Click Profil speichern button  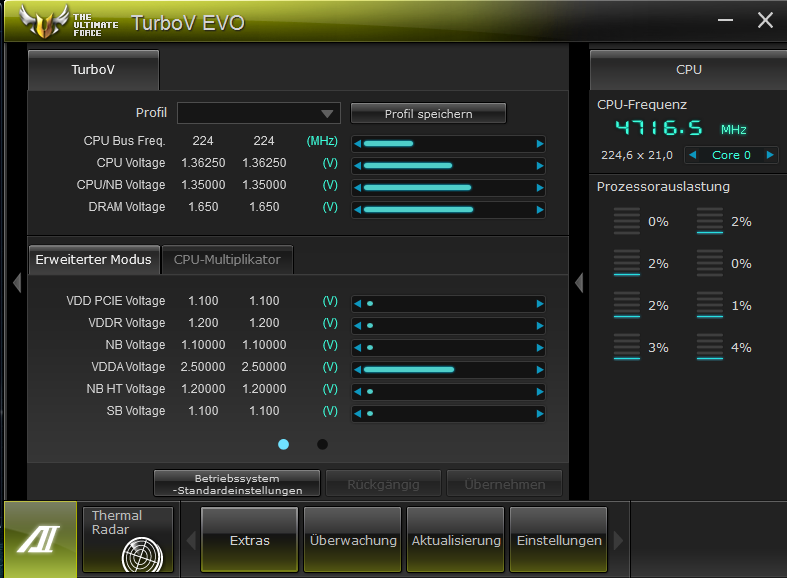click(x=428, y=113)
